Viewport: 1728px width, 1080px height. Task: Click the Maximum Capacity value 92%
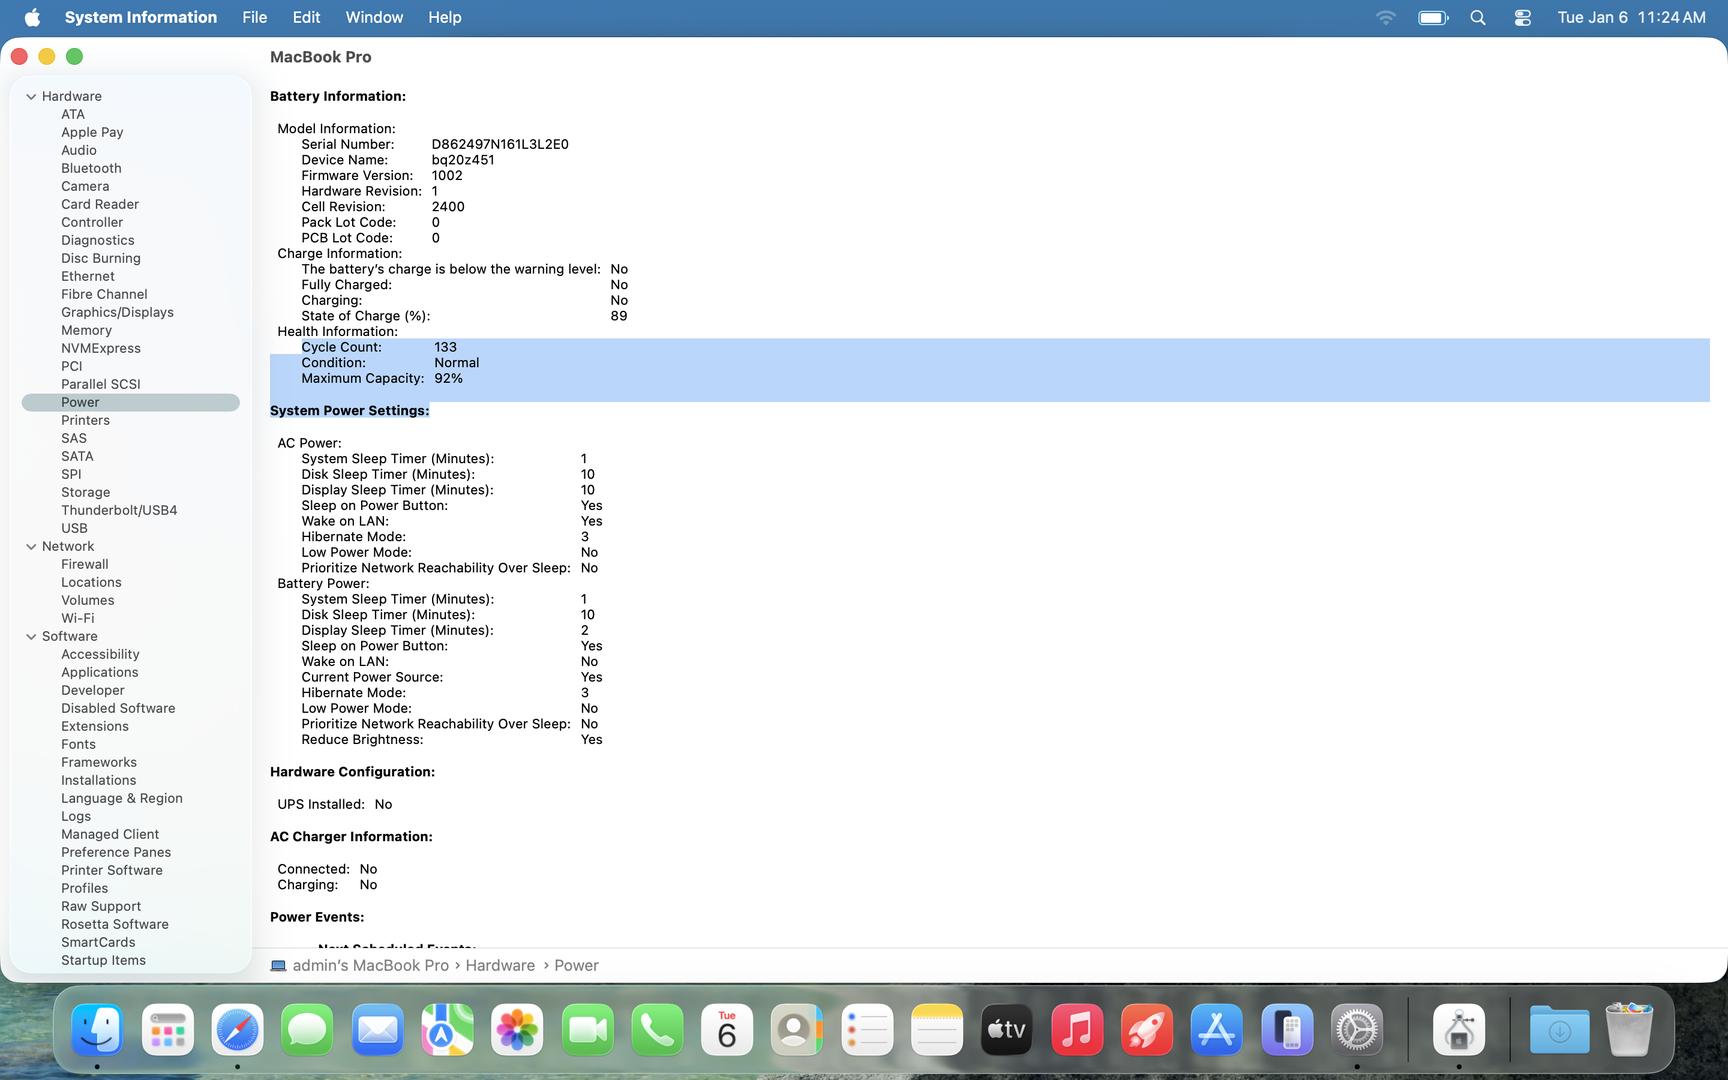click(x=448, y=378)
